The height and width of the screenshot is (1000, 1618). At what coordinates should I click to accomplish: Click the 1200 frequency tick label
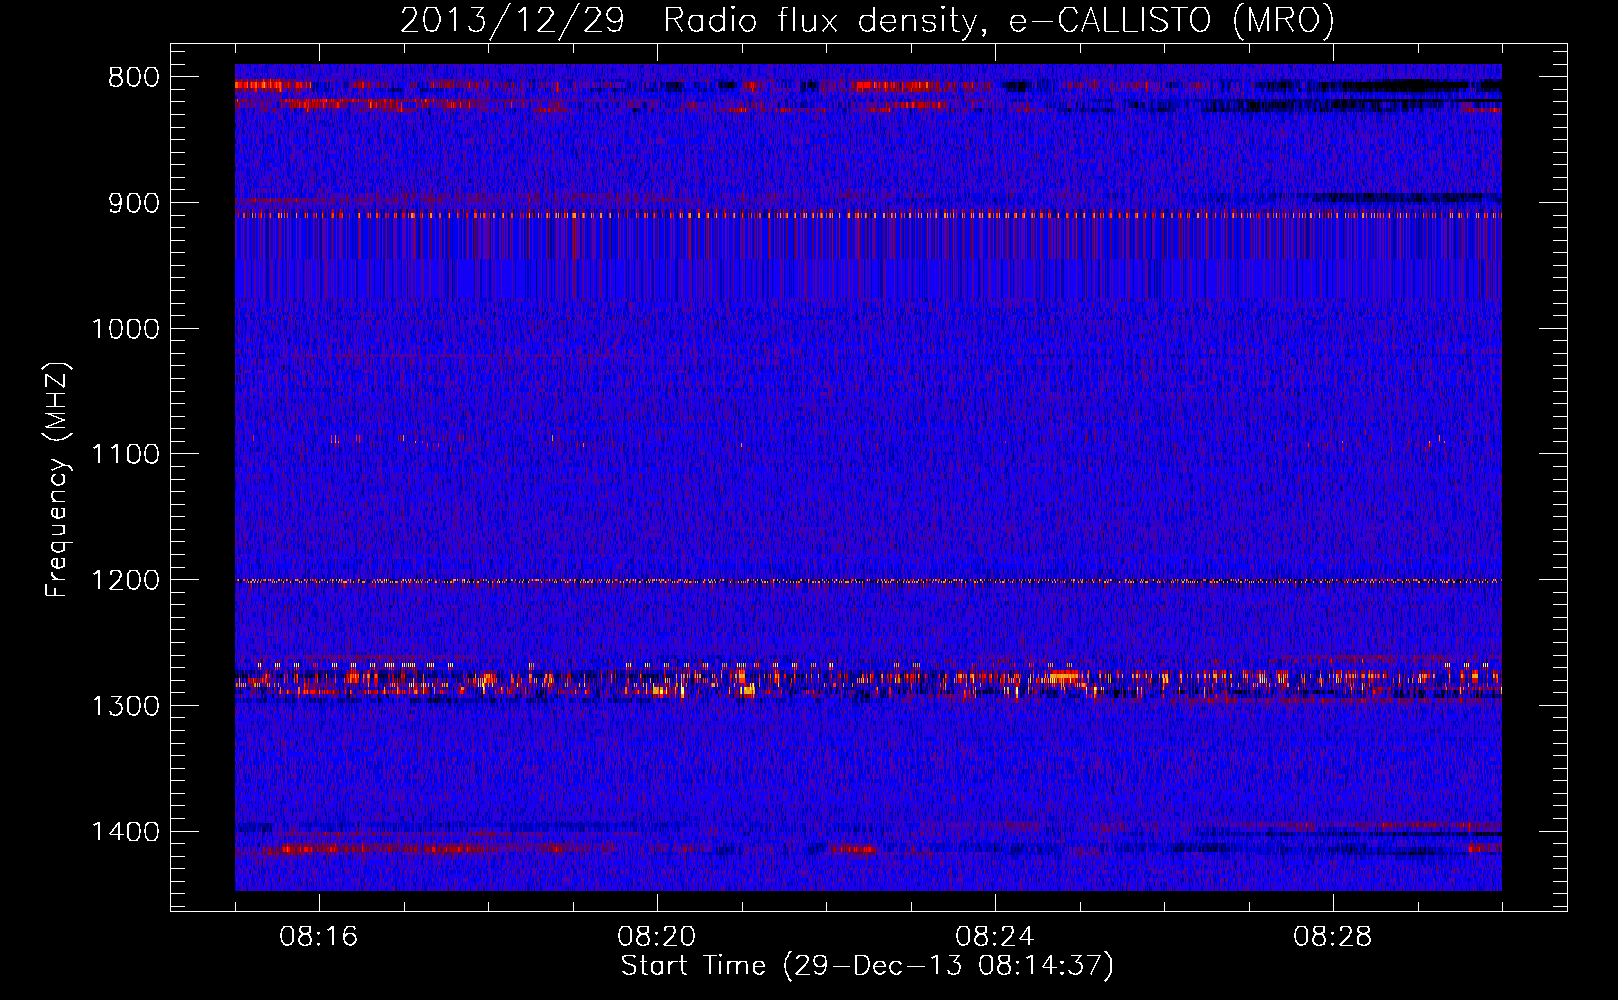coord(125,580)
